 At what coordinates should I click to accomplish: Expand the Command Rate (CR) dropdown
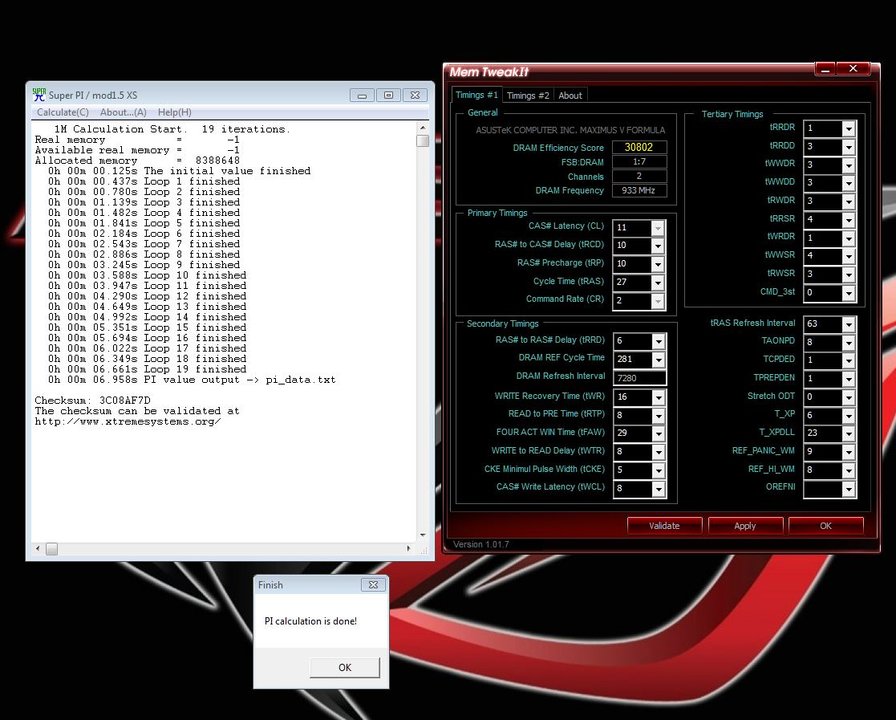(x=658, y=301)
